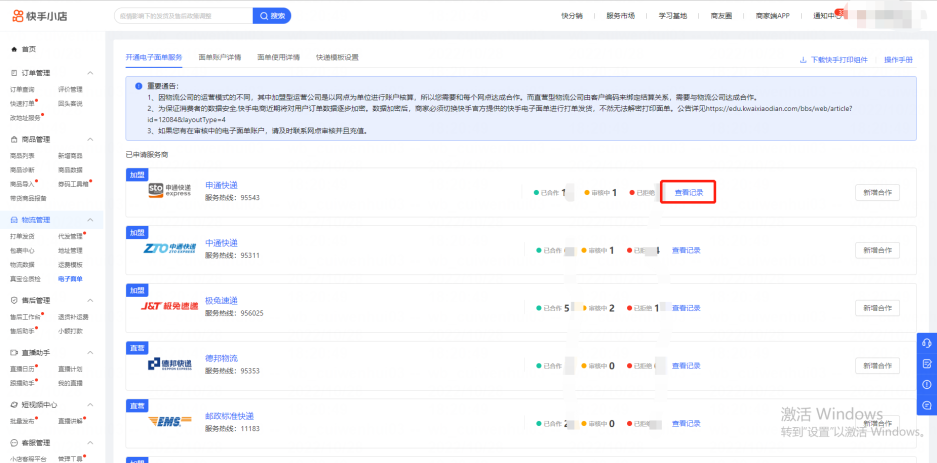Click the download icon beside 下载快手打印组件
Image resolution: width=937 pixels, height=463 pixels.
point(803,59)
